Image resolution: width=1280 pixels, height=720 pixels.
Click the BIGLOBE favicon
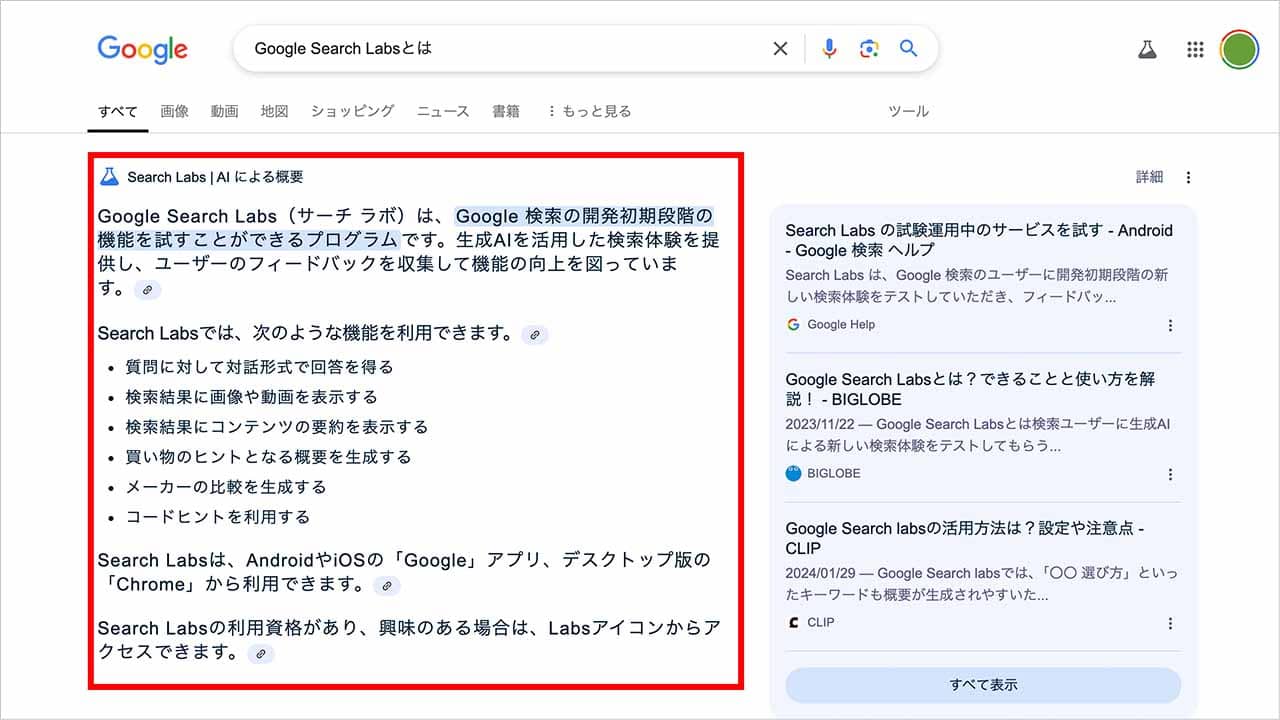[x=793, y=473]
